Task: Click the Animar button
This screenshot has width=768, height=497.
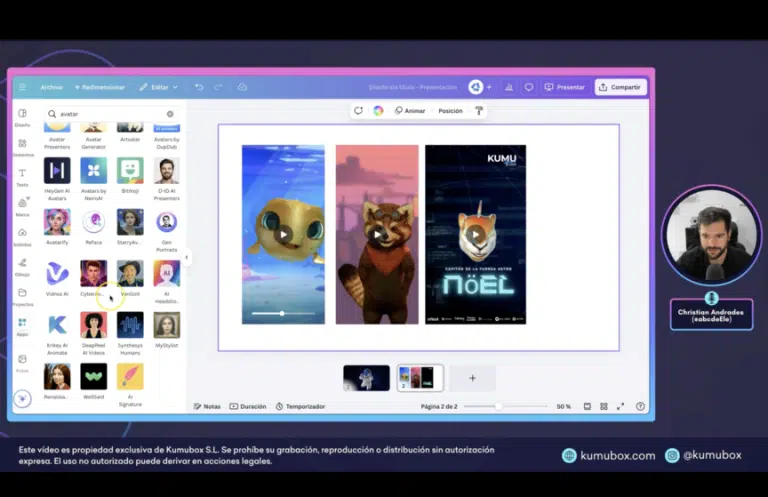Action: (x=410, y=111)
